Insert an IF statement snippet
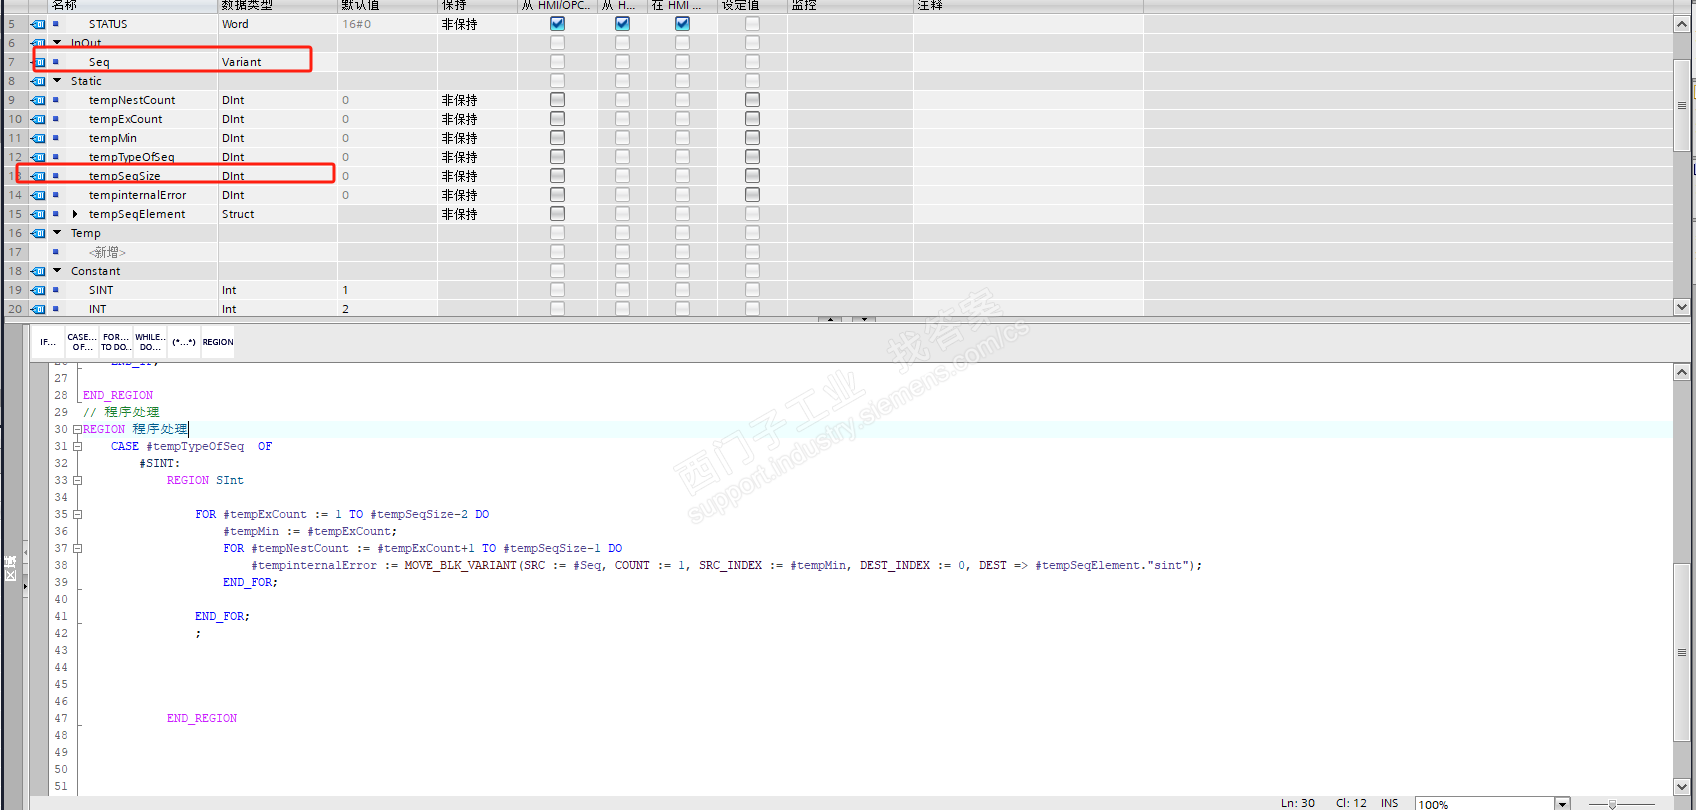This screenshot has width=1696, height=810. pyautogui.click(x=48, y=342)
